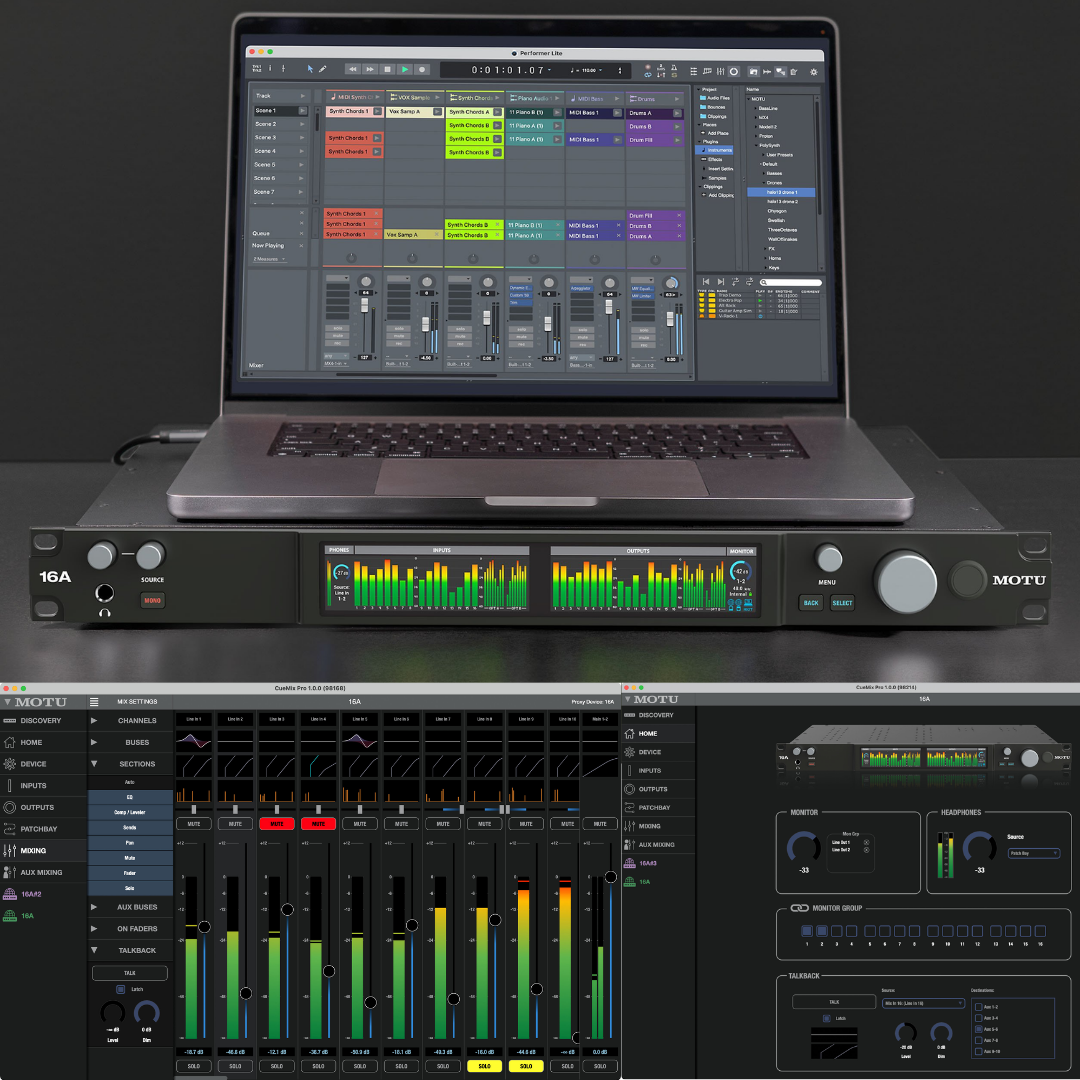Launch Scene 3 in Performer Lite
Image resolution: width=1080 pixels, height=1080 pixels.
coord(302,138)
